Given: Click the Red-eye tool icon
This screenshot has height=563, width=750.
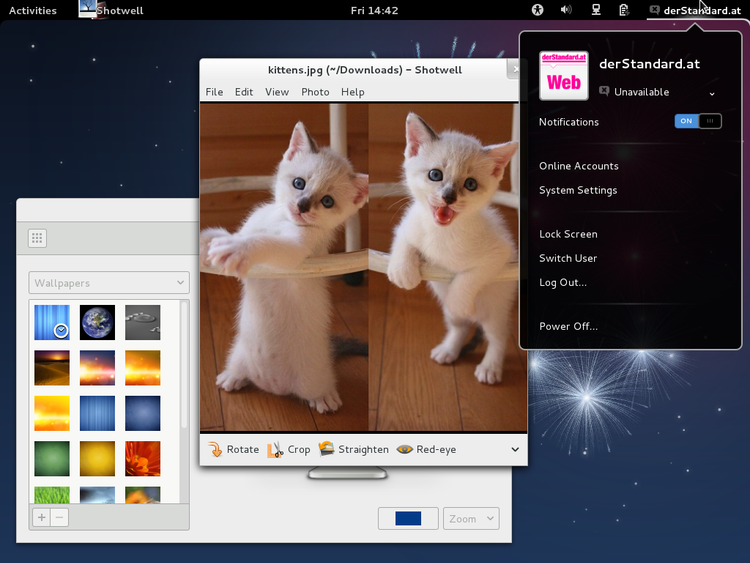Looking at the screenshot, I should [x=405, y=450].
